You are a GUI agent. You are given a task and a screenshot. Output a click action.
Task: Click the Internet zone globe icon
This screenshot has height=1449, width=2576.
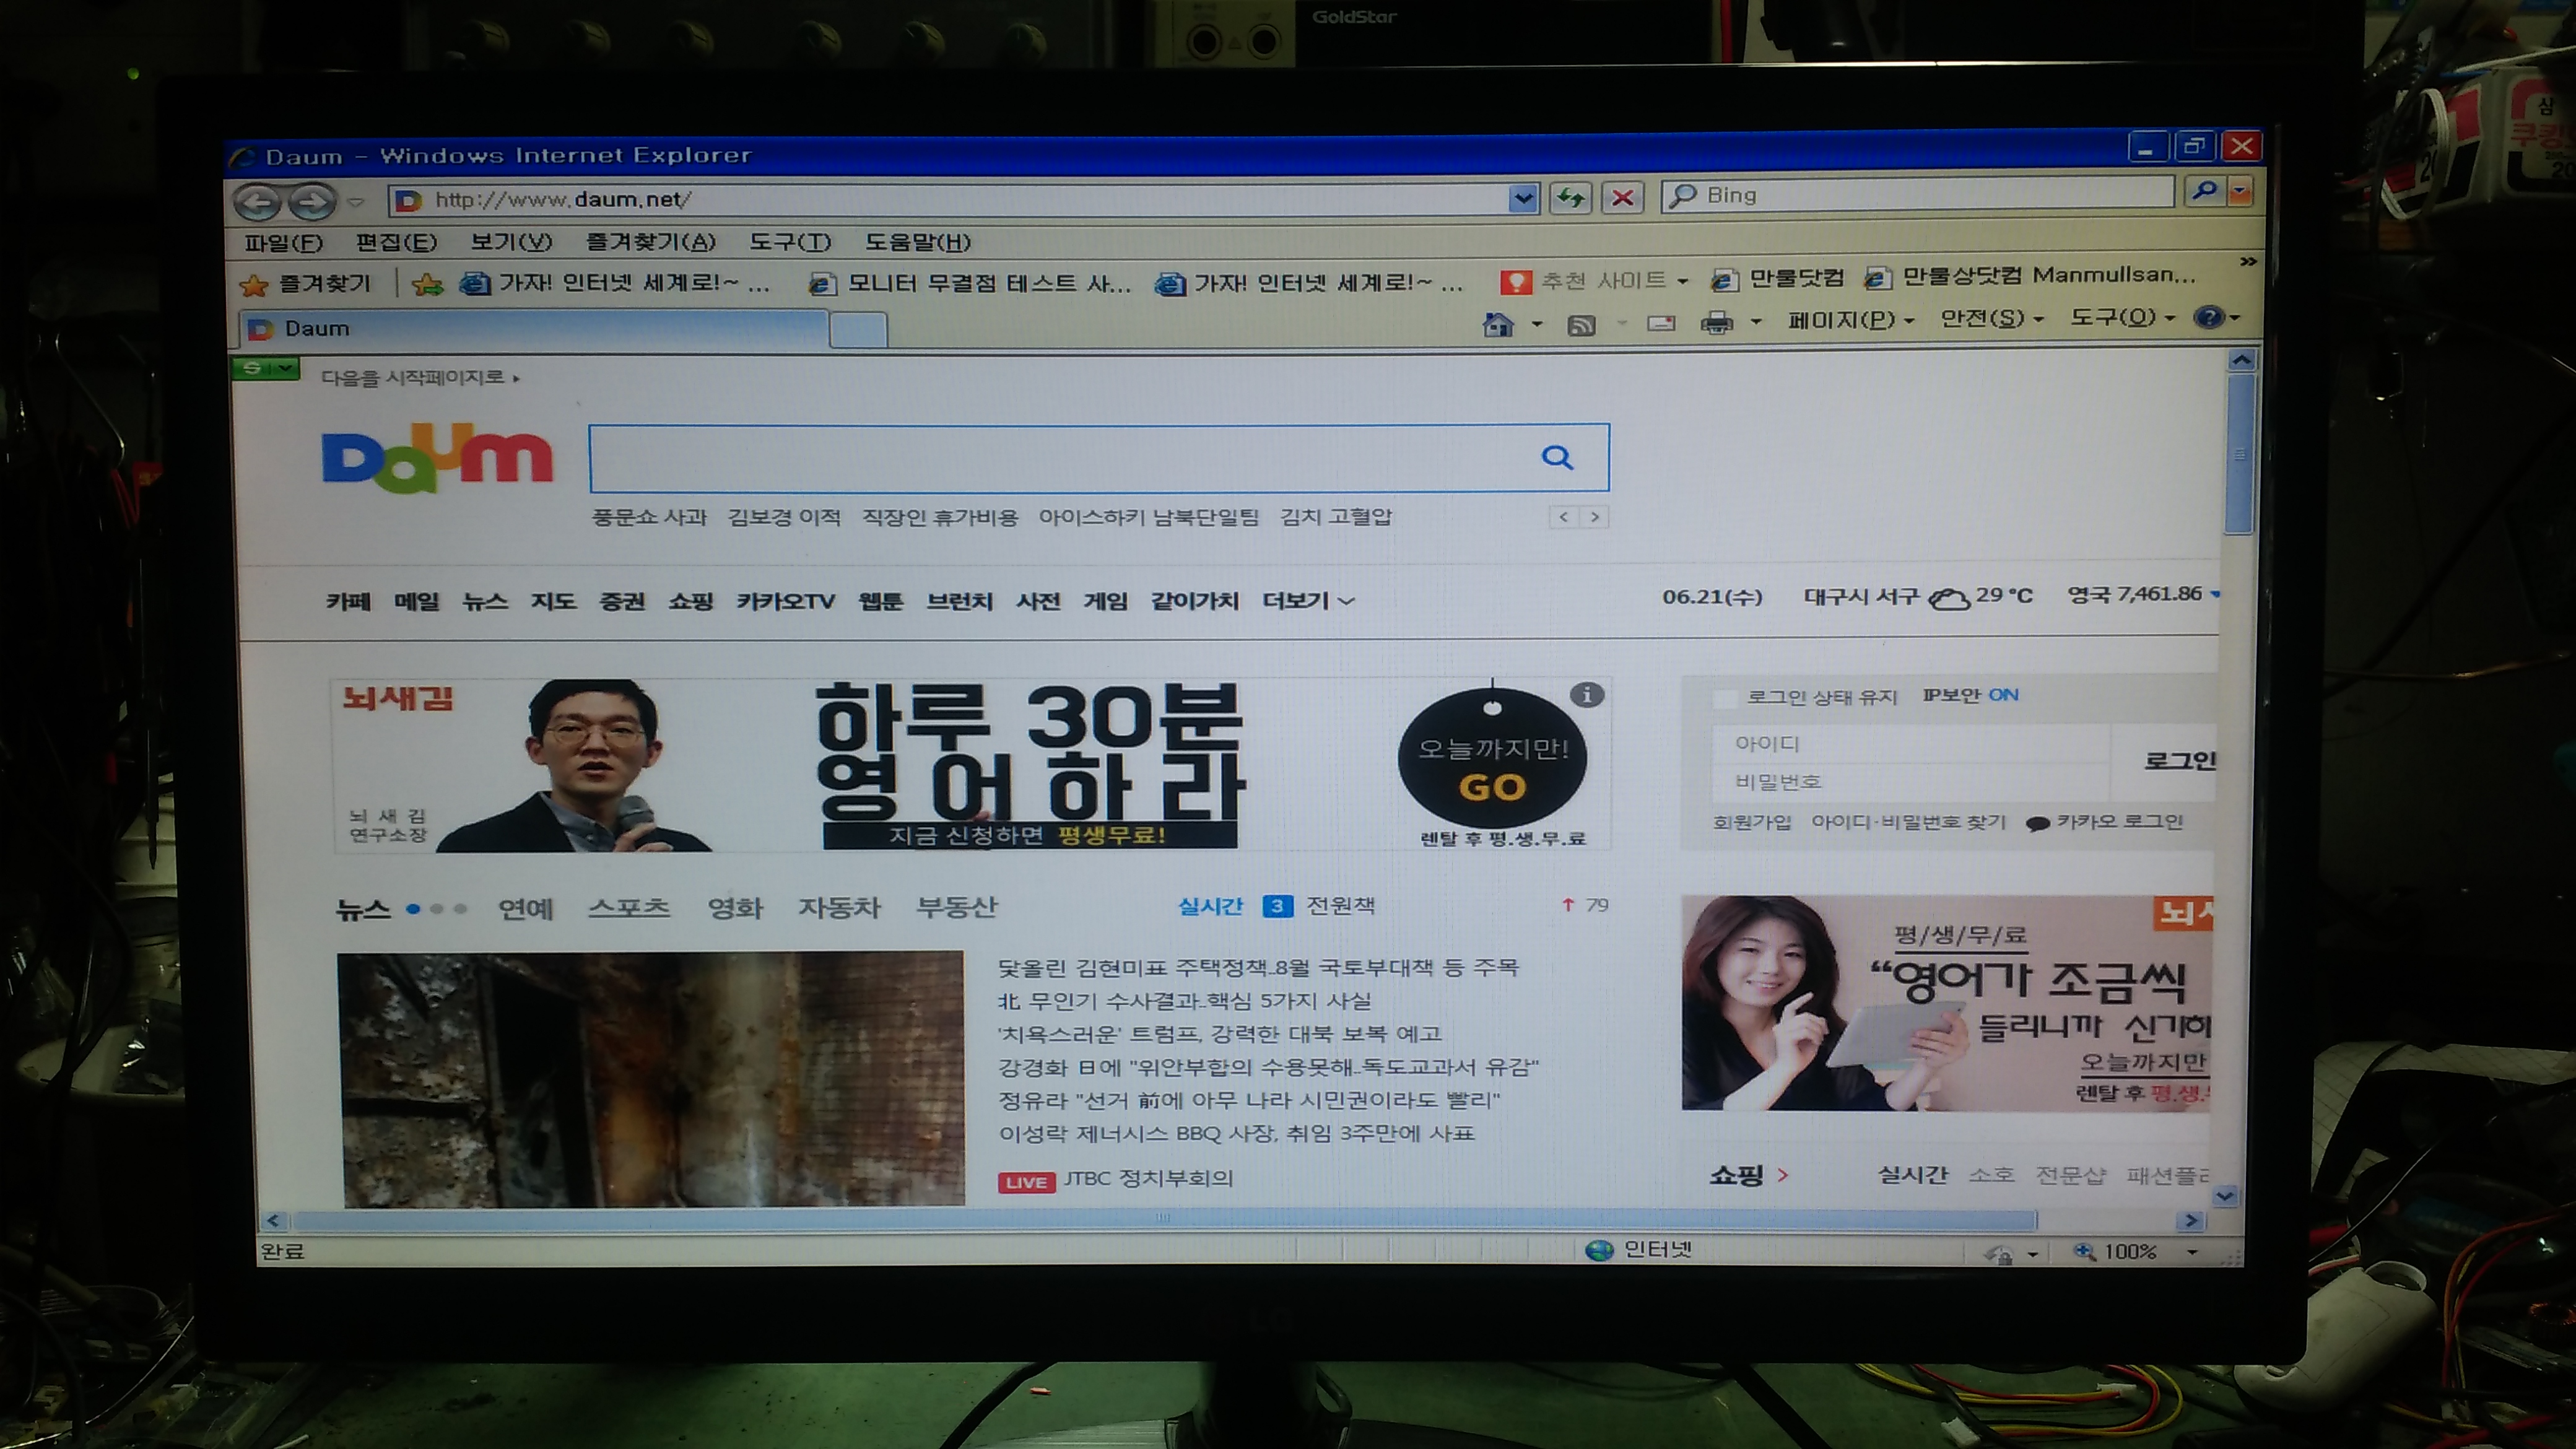(x=1599, y=1250)
